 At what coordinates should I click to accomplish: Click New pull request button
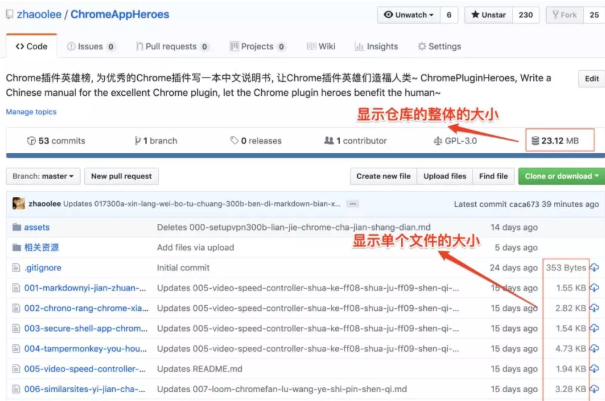pos(121,176)
